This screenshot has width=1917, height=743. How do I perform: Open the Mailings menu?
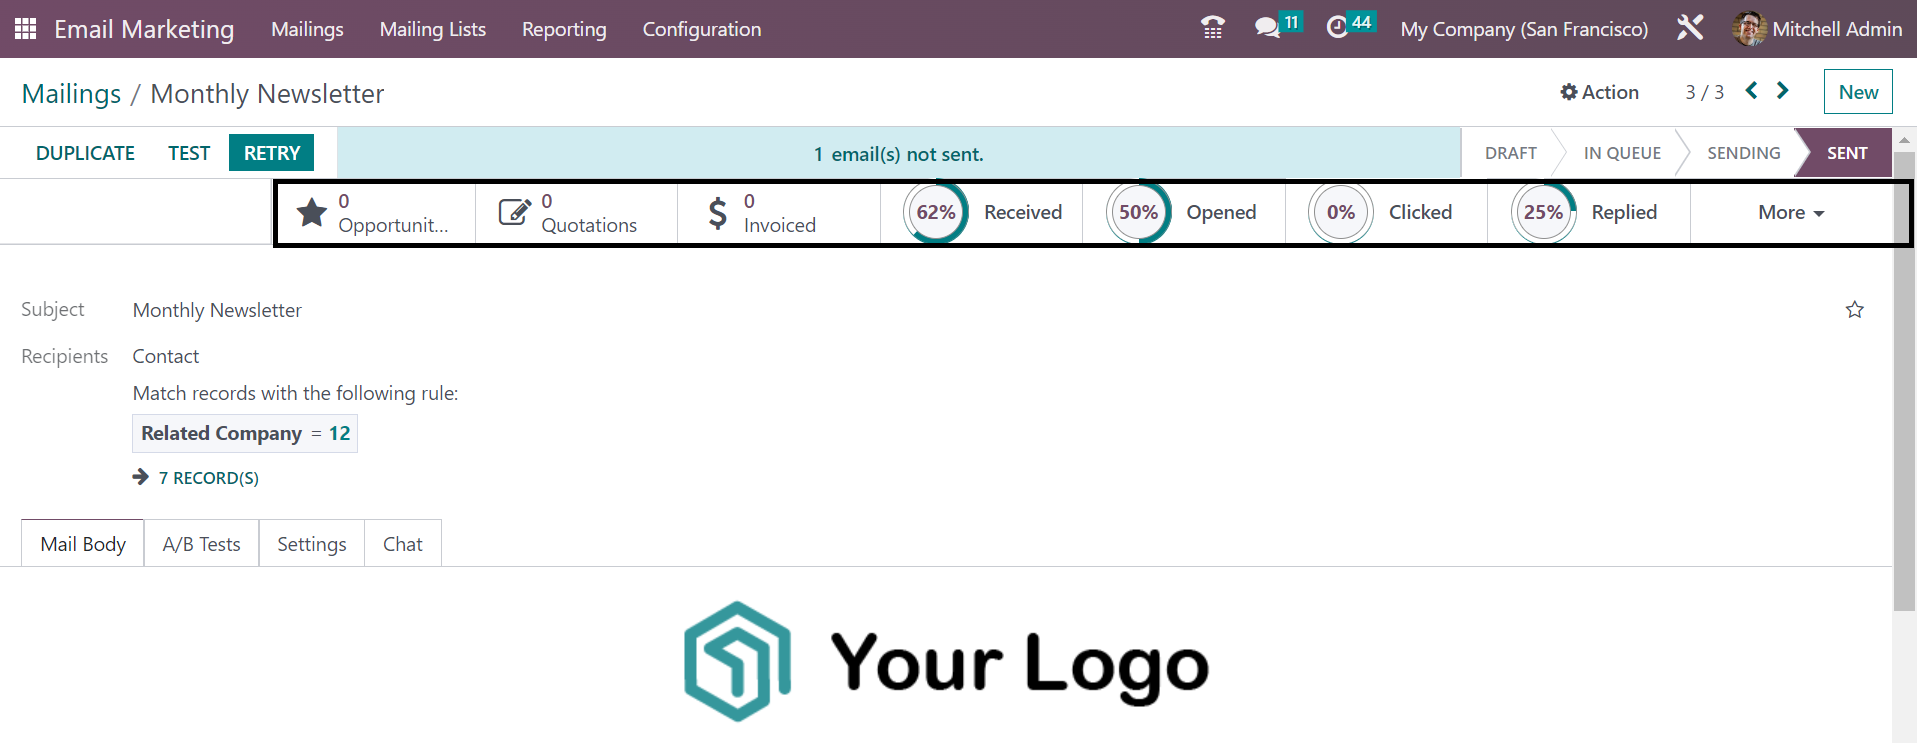(307, 29)
